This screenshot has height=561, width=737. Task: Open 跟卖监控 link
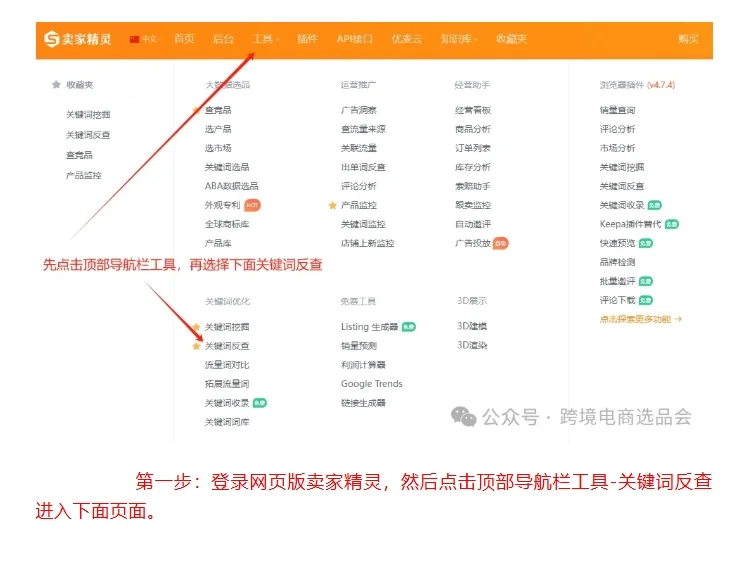(473, 205)
